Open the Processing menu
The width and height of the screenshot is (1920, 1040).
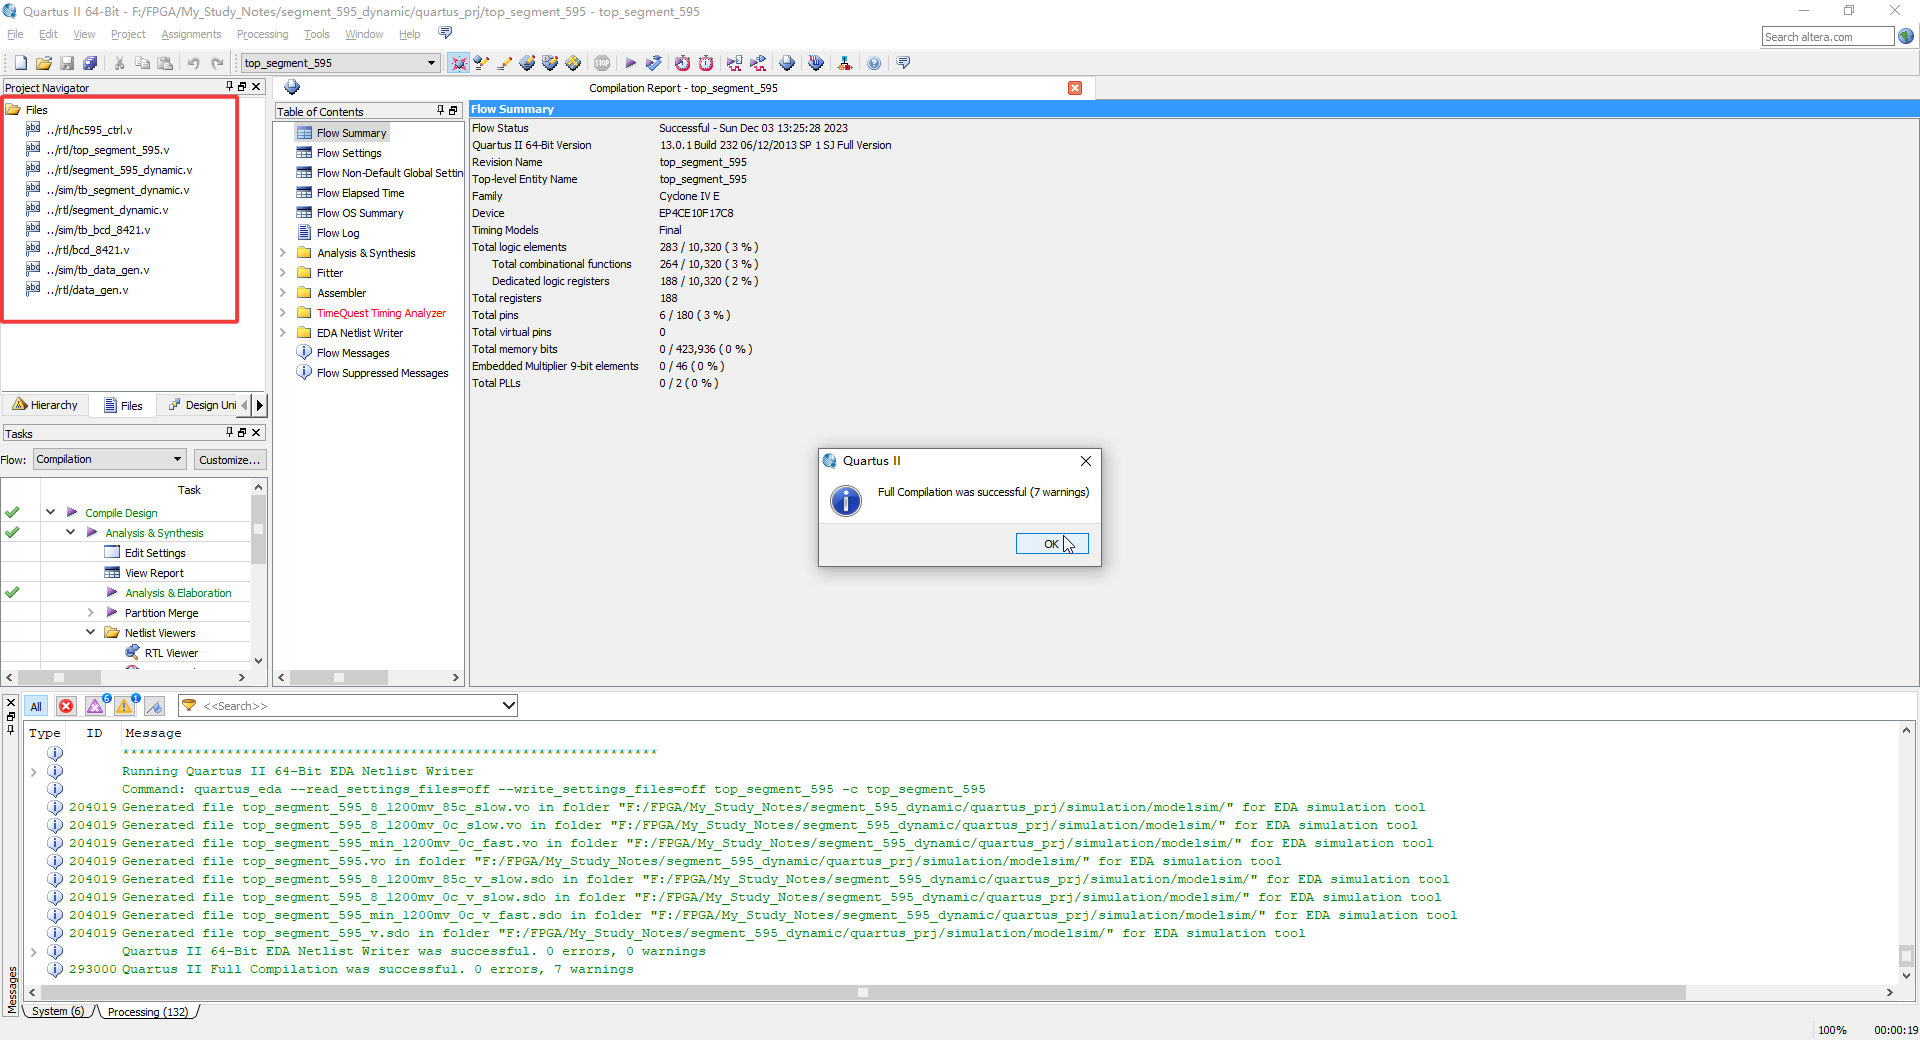(262, 34)
